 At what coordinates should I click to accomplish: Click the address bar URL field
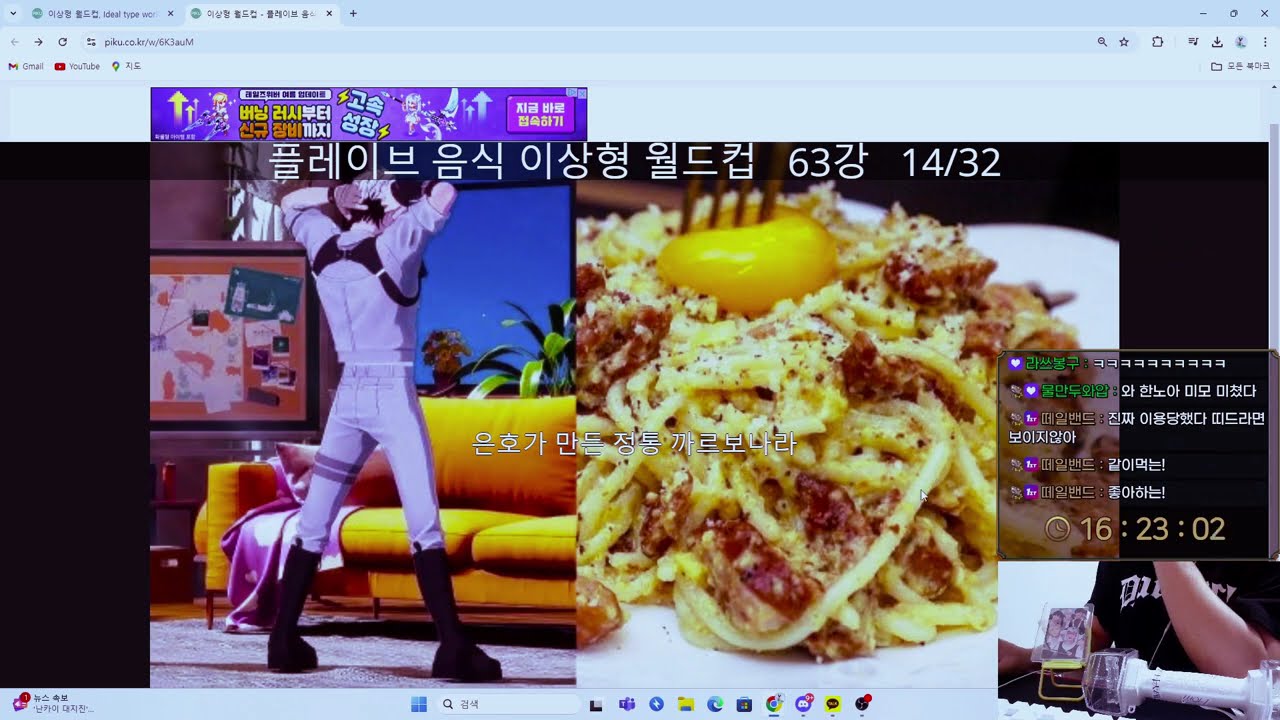click(590, 42)
